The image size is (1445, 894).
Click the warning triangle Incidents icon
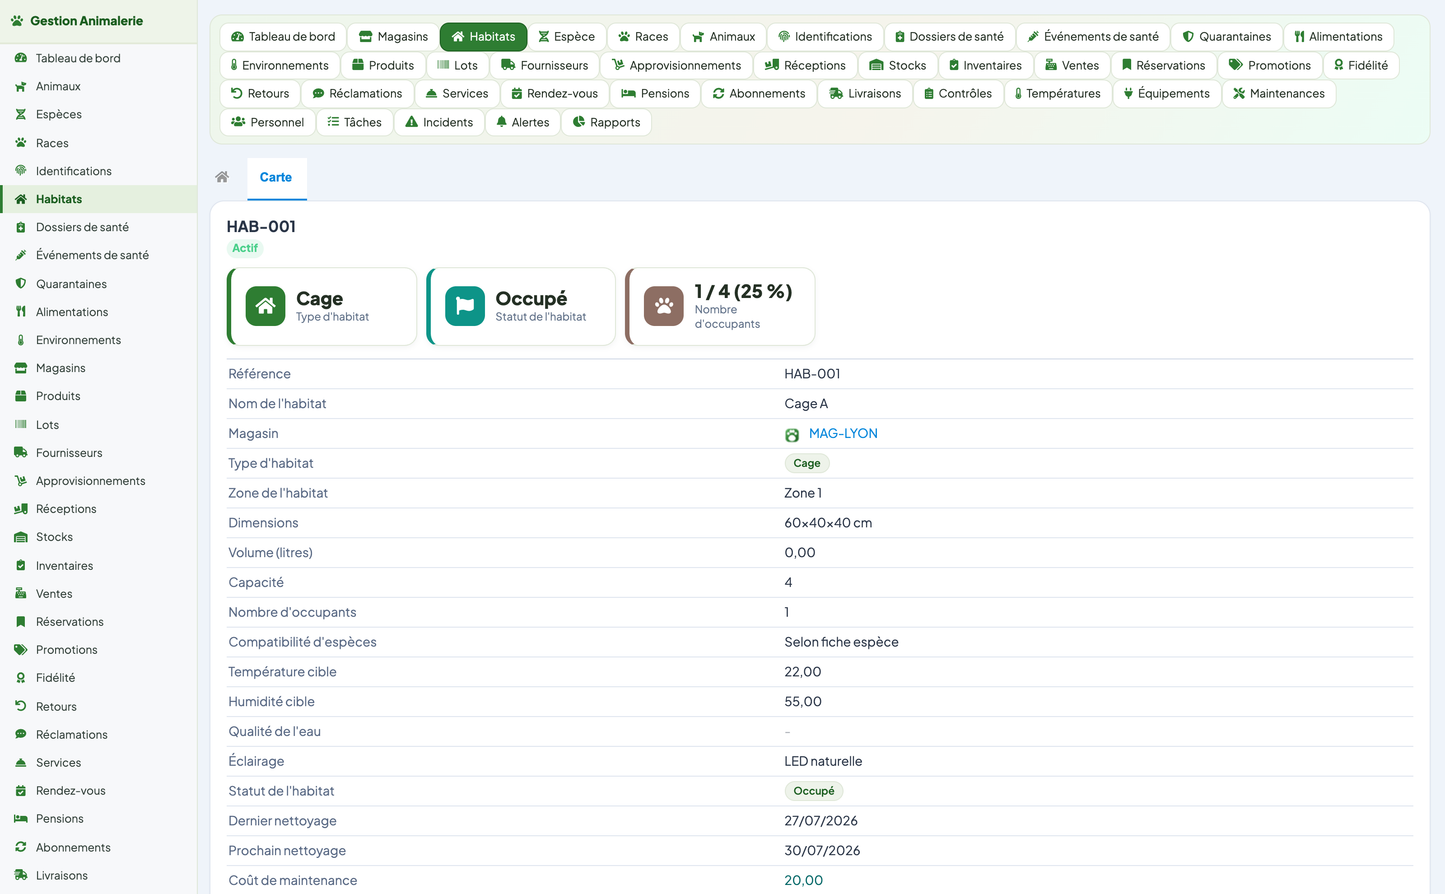point(411,122)
